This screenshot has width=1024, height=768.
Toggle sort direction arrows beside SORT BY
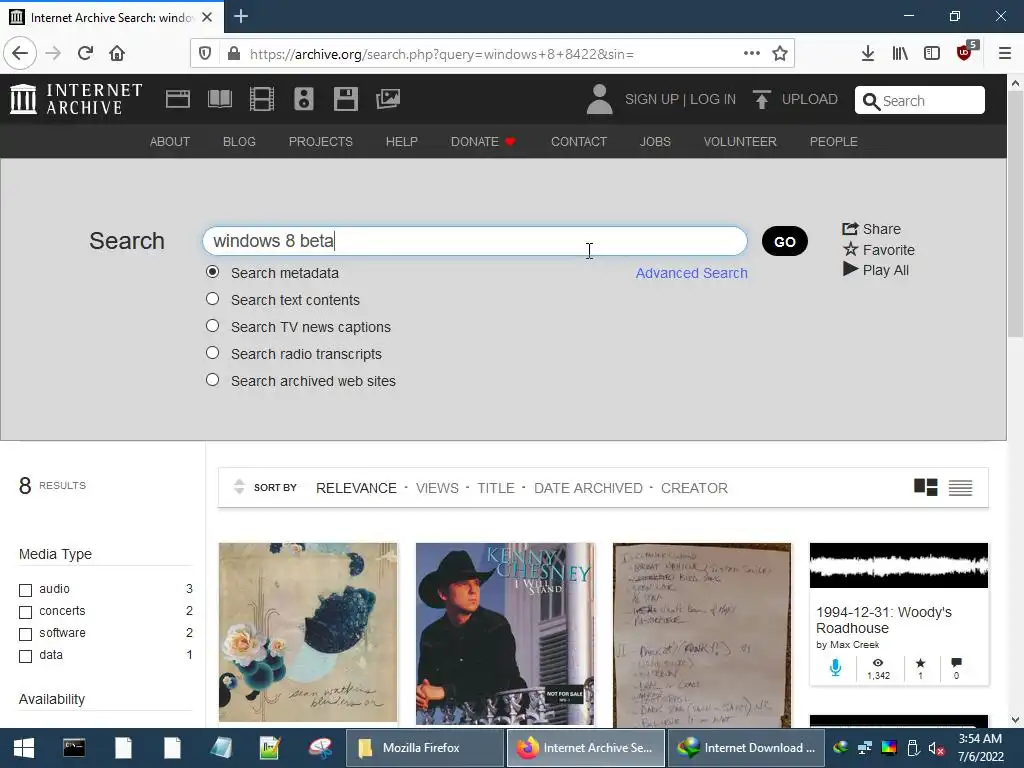pos(239,487)
